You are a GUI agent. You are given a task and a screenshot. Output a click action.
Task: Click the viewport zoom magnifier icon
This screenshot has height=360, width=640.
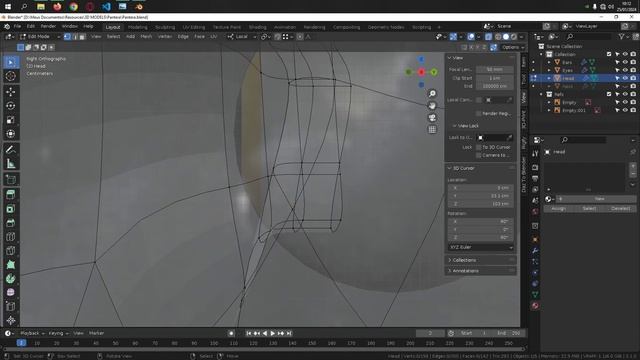(432, 94)
